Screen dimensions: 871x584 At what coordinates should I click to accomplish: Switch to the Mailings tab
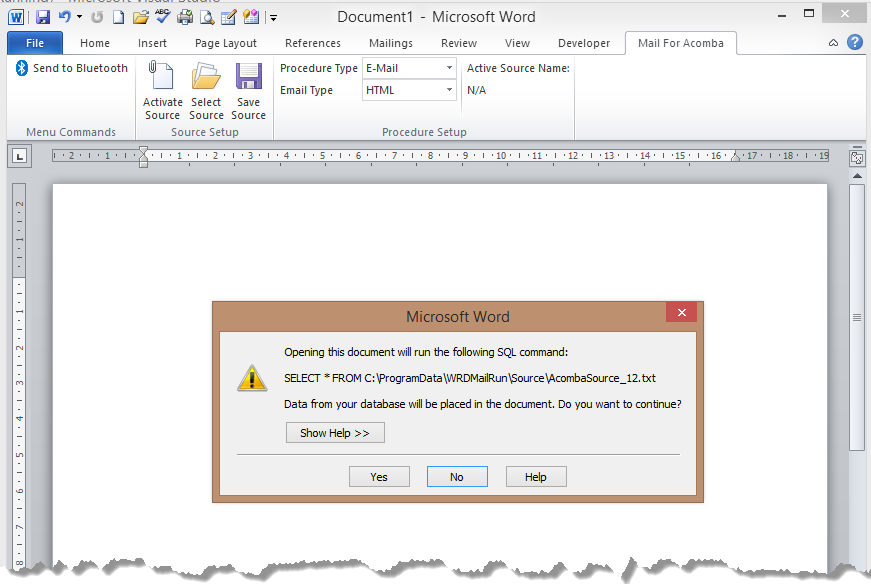point(391,43)
